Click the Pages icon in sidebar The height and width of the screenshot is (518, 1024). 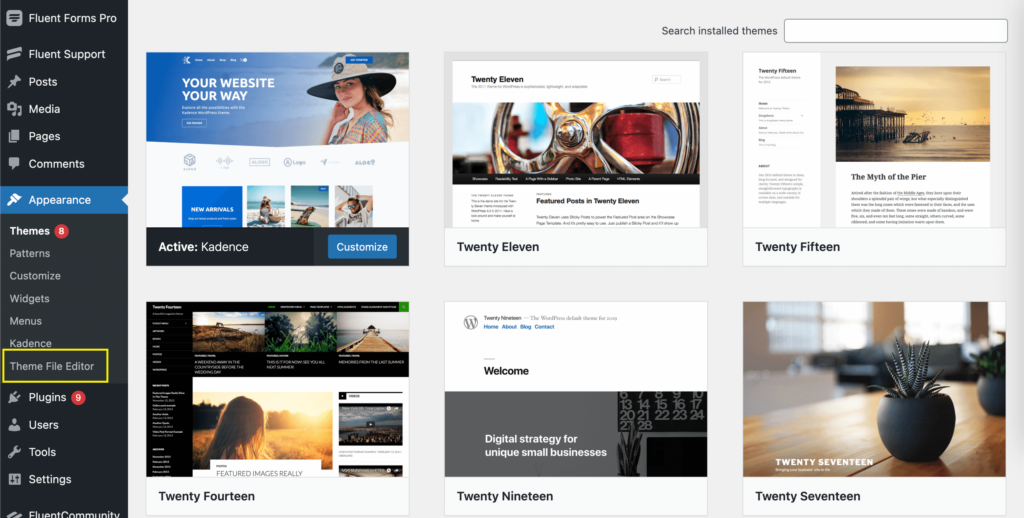click(14, 137)
